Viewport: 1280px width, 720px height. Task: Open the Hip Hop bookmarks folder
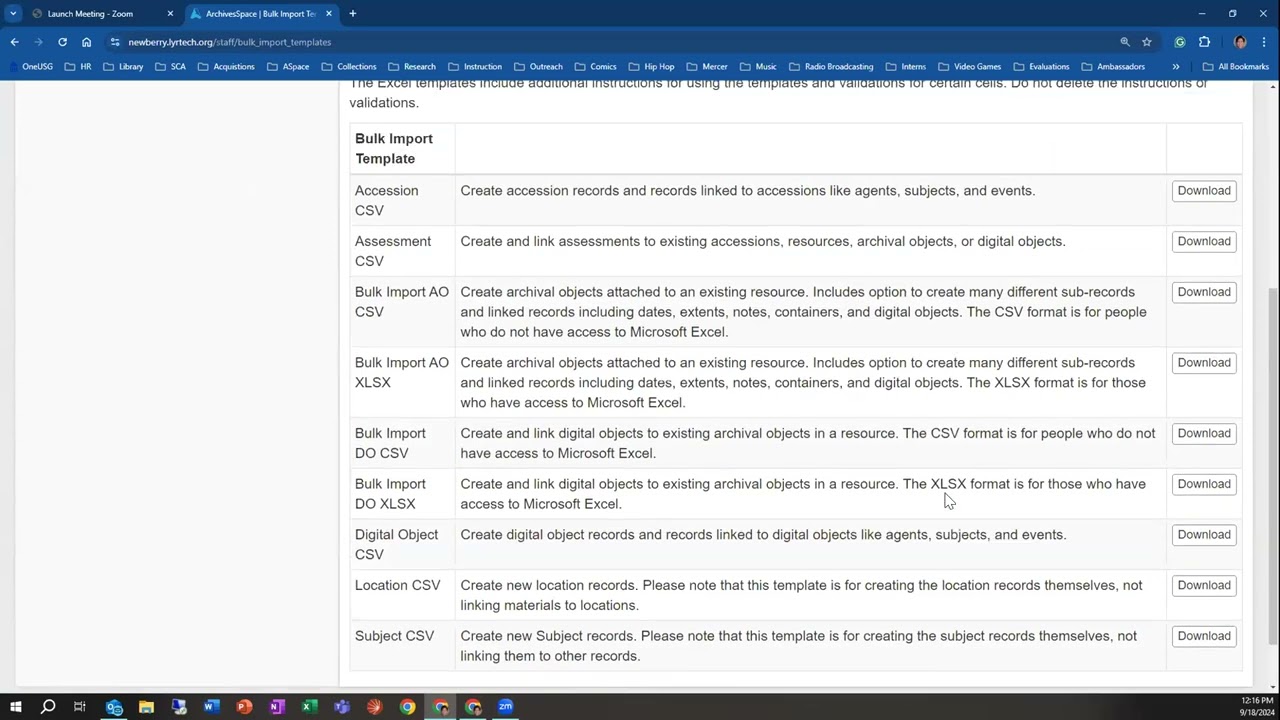[x=650, y=67]
